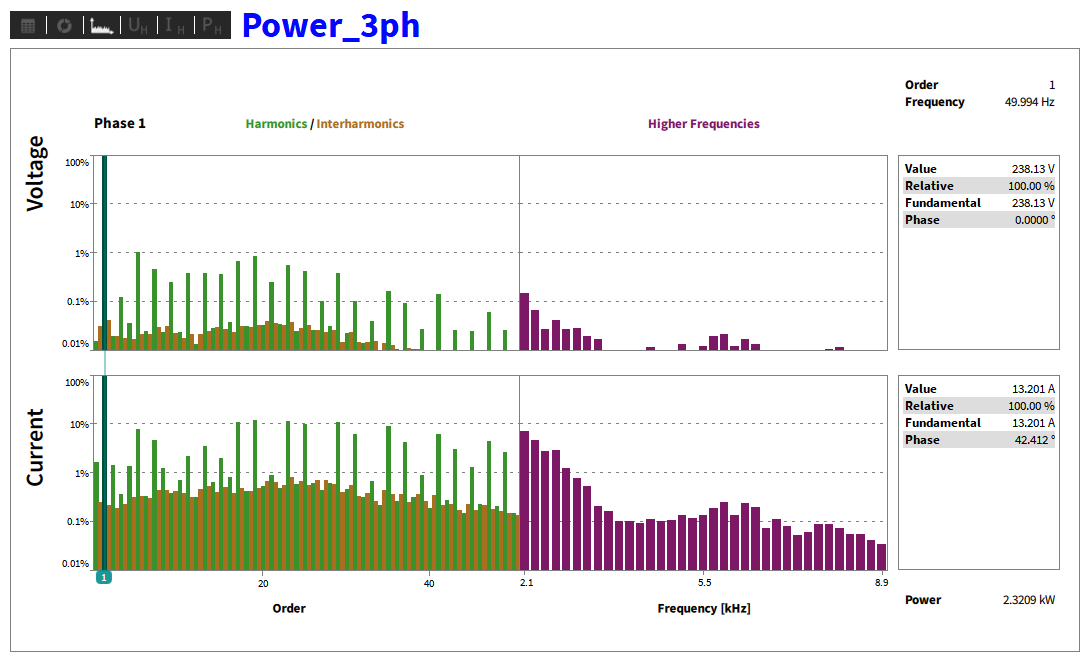Screen dimensions: 1086x660
Task: Select the circular vector diagram icon
Action: click(x=64, y=26)
